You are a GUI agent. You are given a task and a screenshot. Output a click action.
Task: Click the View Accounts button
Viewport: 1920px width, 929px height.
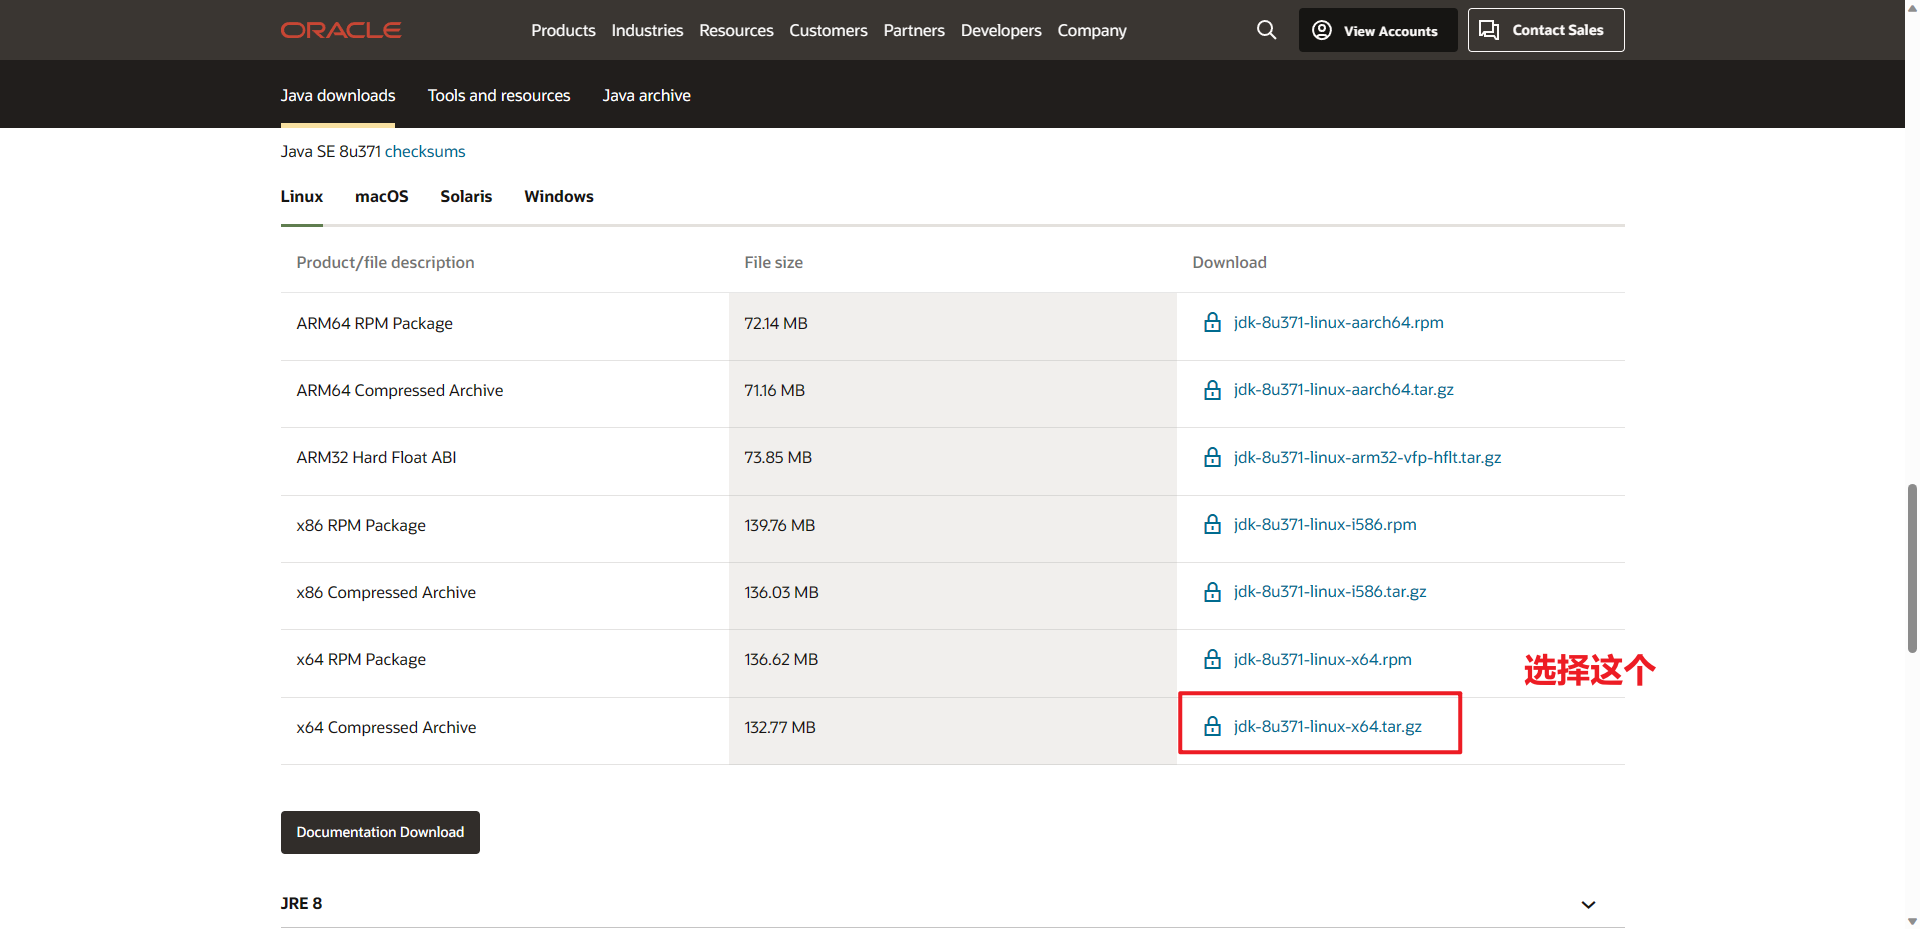1378,30
